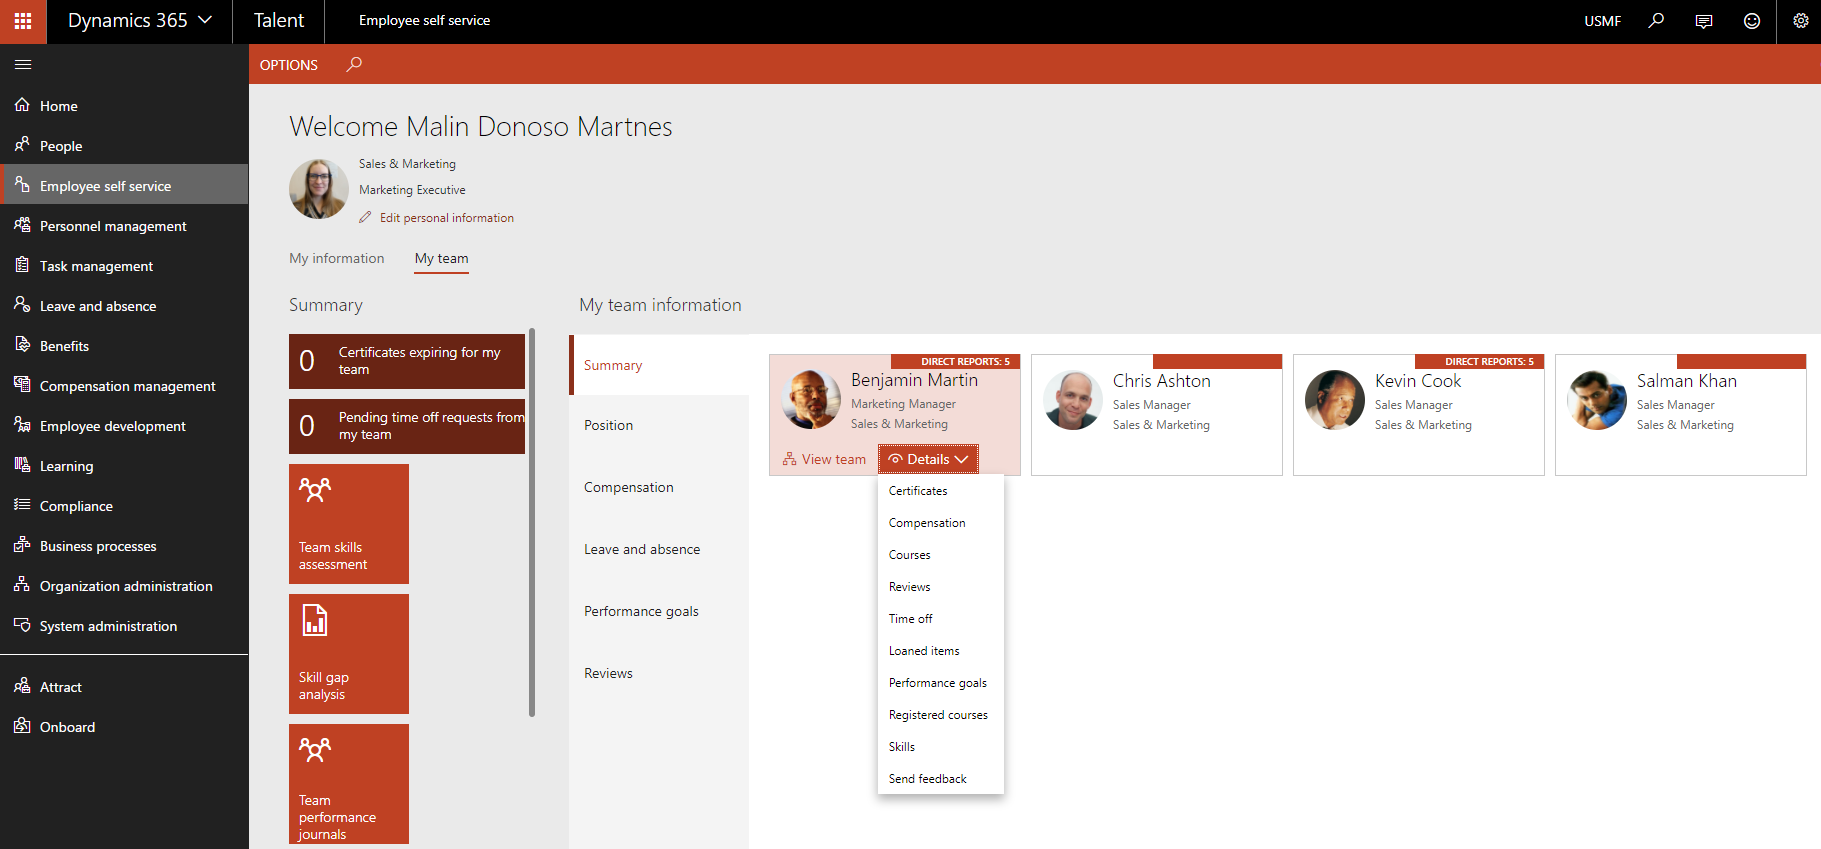Screen dimensions: 1821x849
Task: Choose Performance goals from the Details menu
Action: (x=940, y=683)
